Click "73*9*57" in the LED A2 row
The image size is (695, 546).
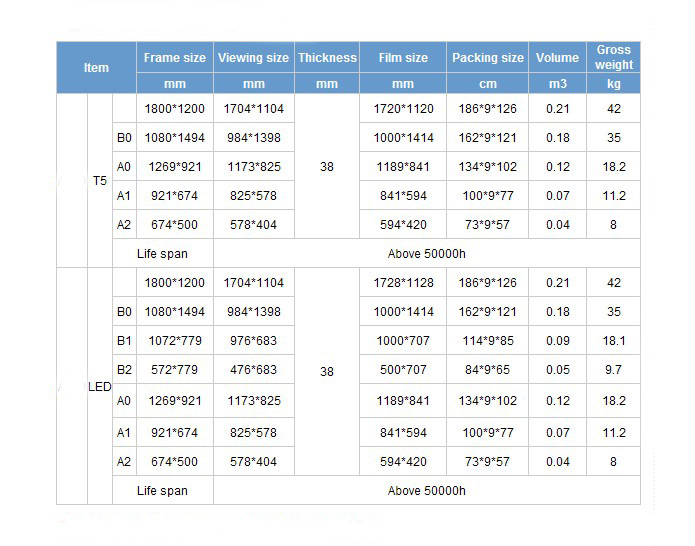tap(487, 462)
